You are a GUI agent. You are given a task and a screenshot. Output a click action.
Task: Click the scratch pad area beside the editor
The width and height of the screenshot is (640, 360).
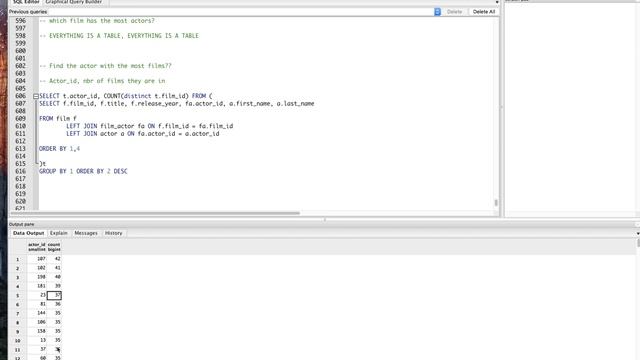tap(571, 106)
